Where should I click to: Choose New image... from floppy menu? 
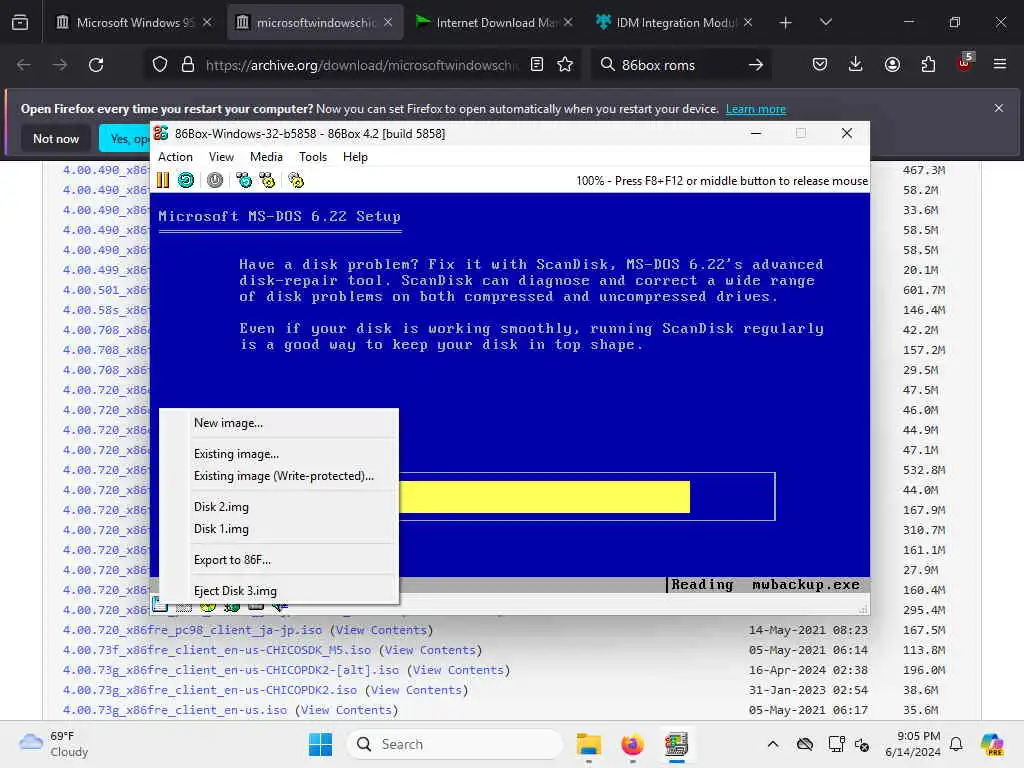pyautogui.click(x=279, y=423)
